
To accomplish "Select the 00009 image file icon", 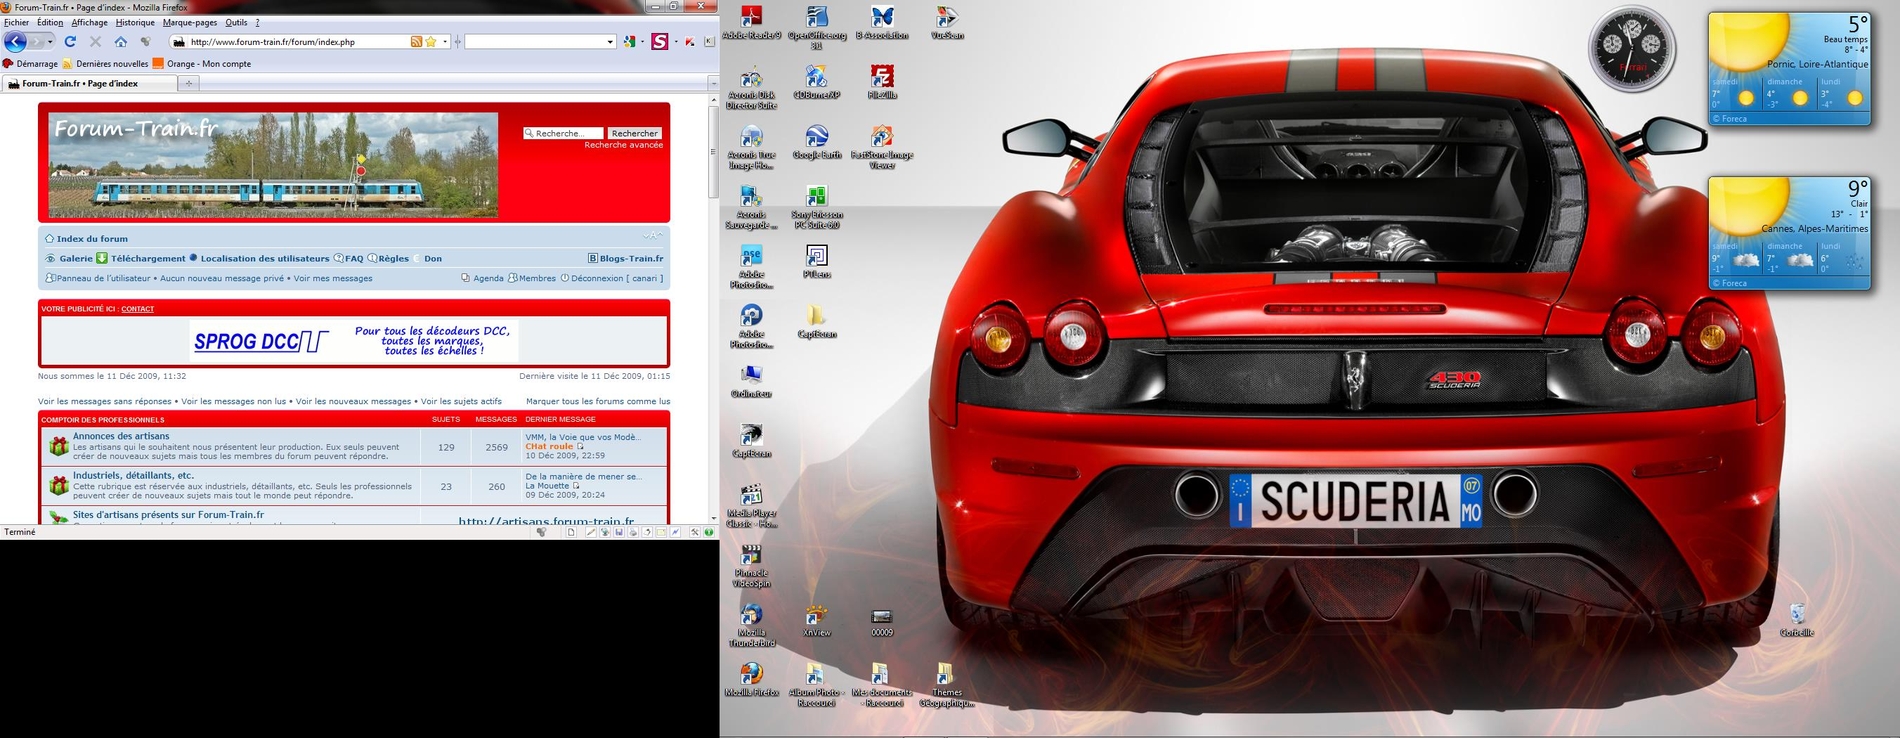I will (x=882, y=621).
